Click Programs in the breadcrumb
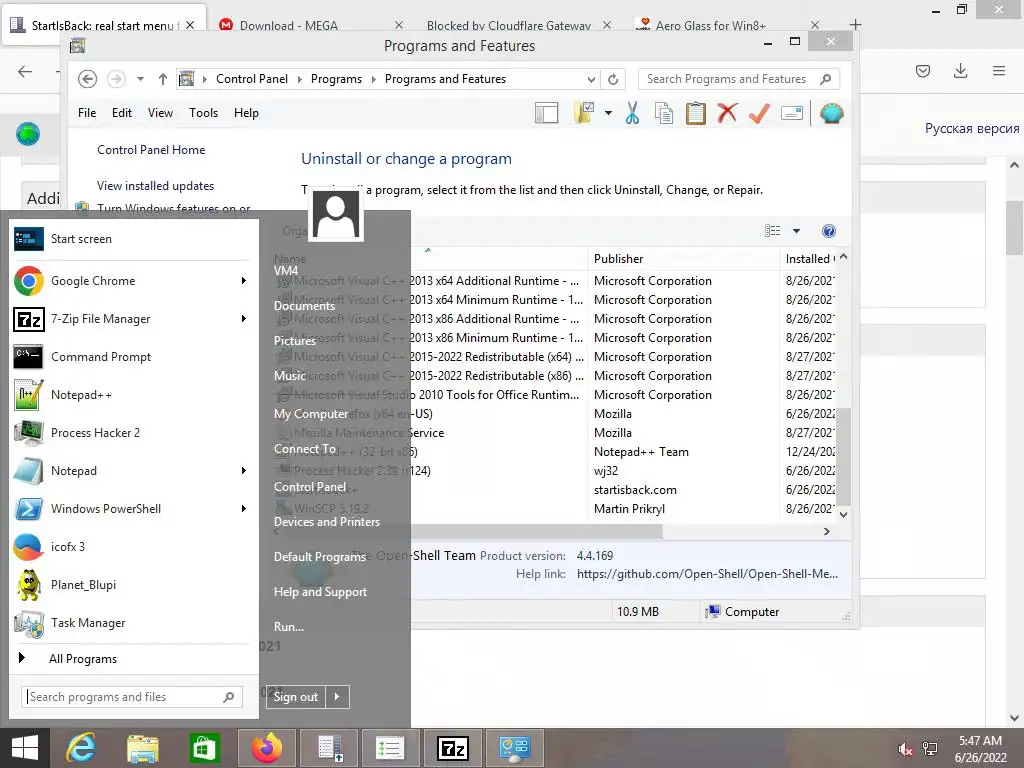This screenshot has height=768, width=1024. (336, 79)
